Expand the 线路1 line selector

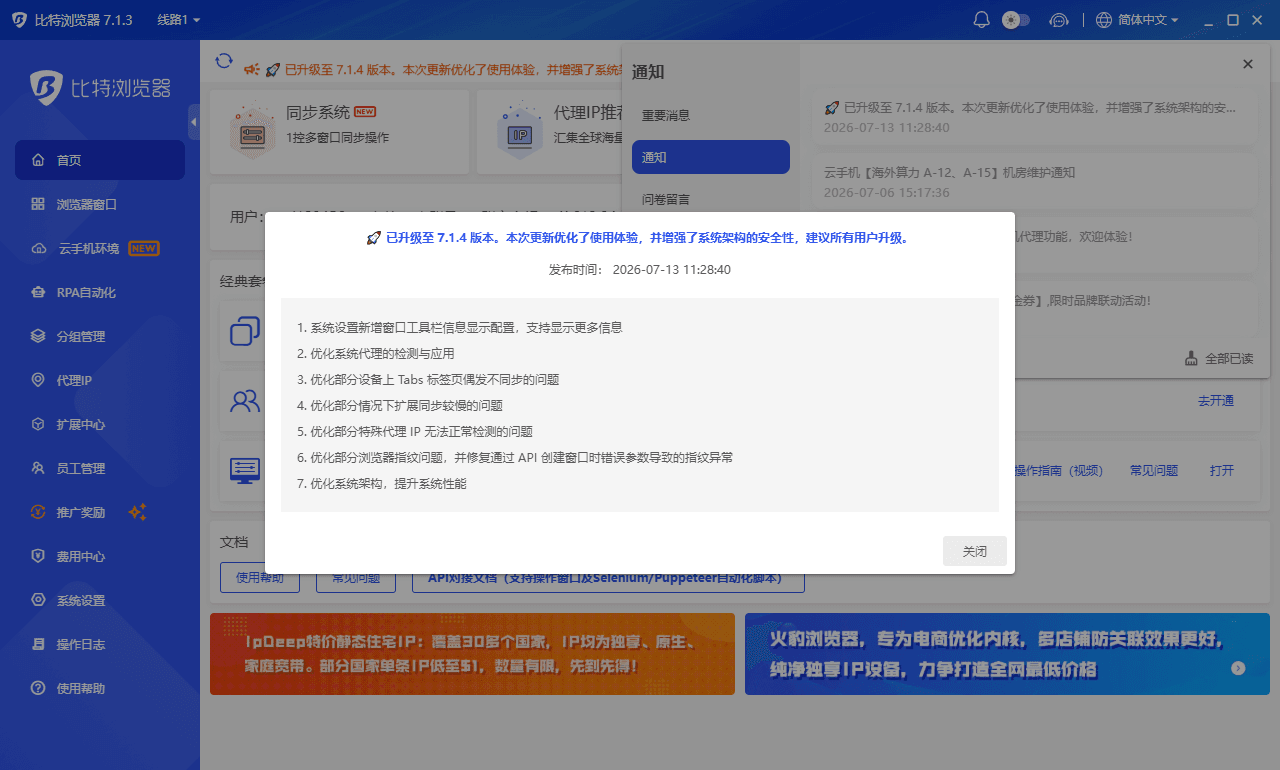point(179,20)
